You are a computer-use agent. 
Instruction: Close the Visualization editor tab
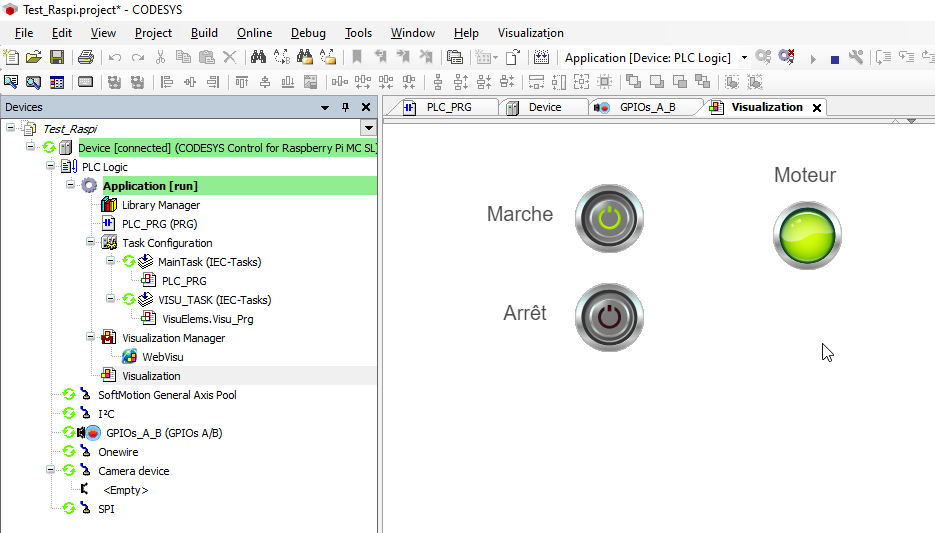point(817,108)
